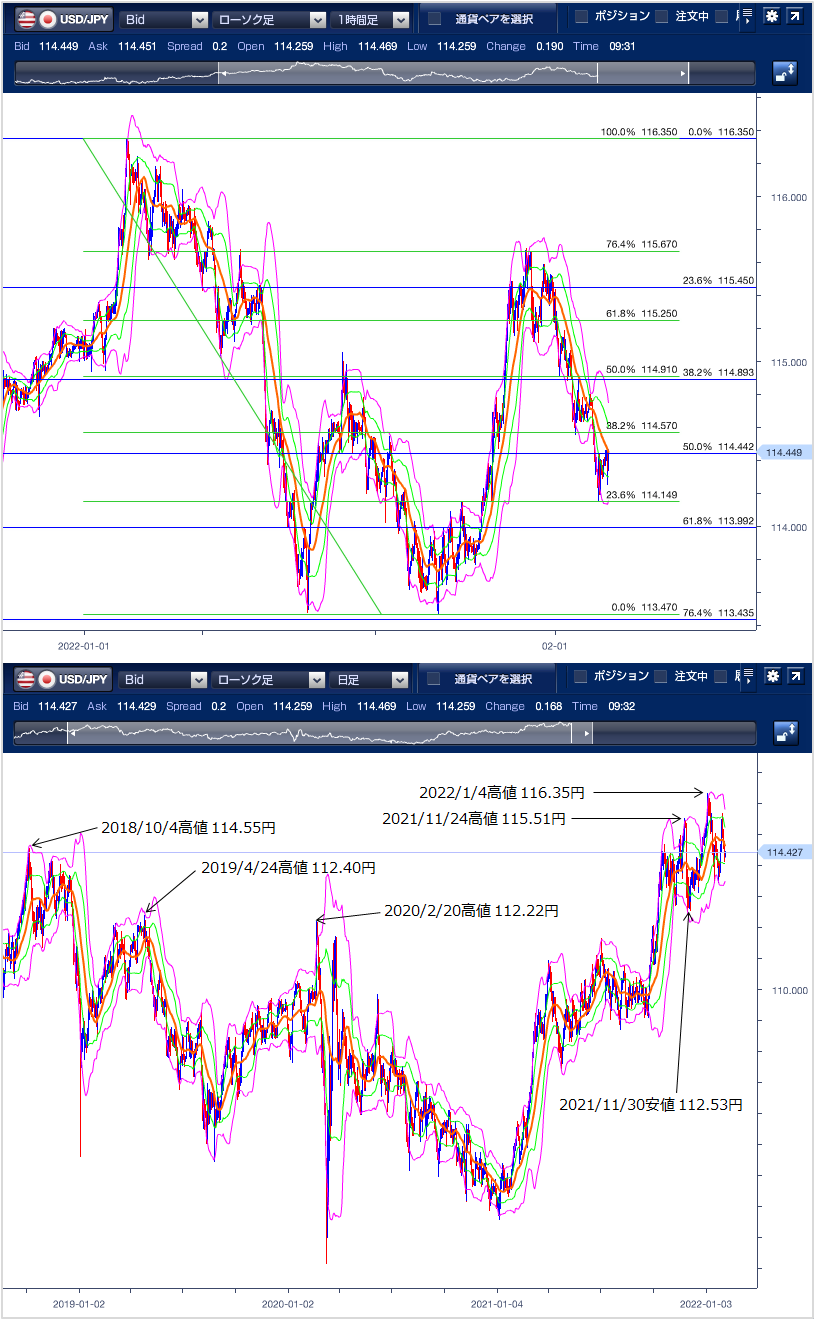Click the scale toggle icon on 1時間足 chart

(785, 73)
